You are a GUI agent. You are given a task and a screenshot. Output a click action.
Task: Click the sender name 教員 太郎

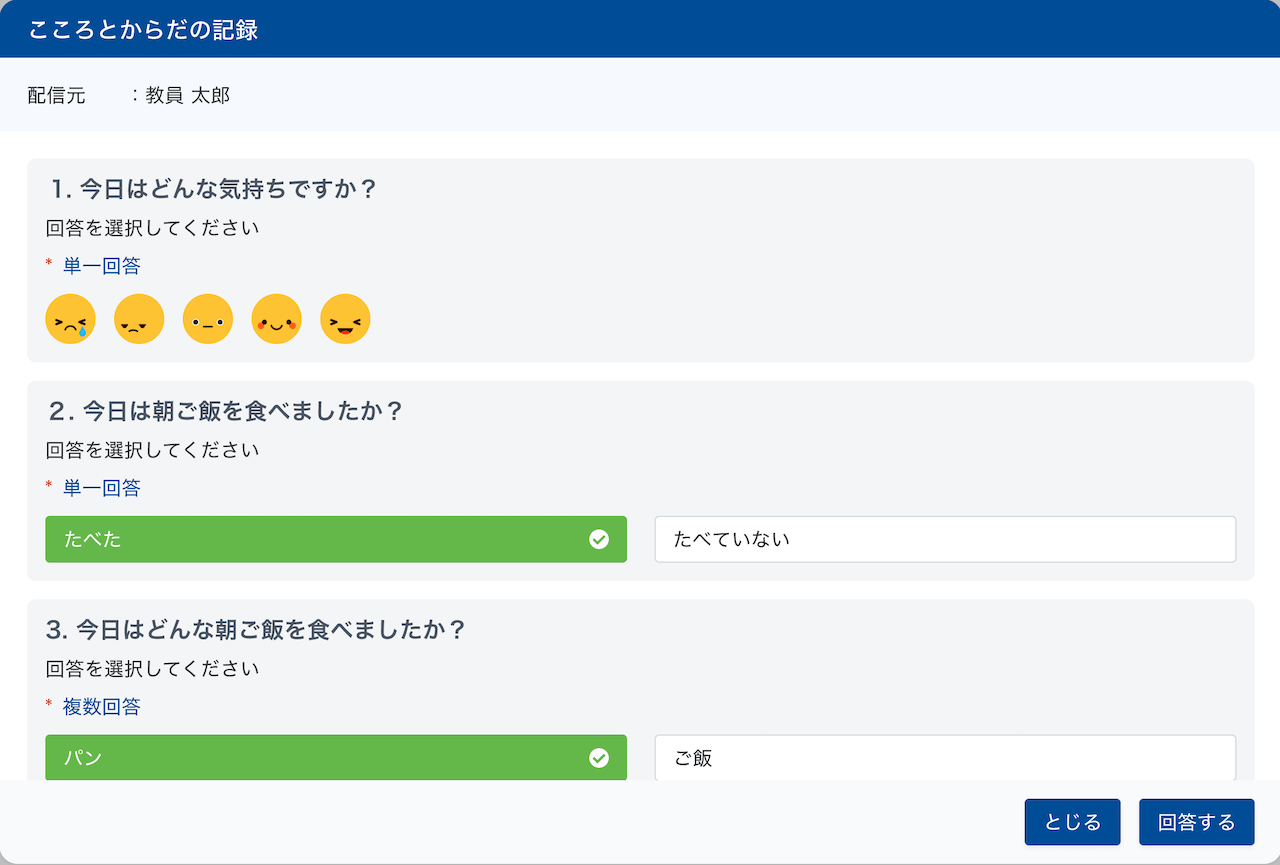coord(188,96)
